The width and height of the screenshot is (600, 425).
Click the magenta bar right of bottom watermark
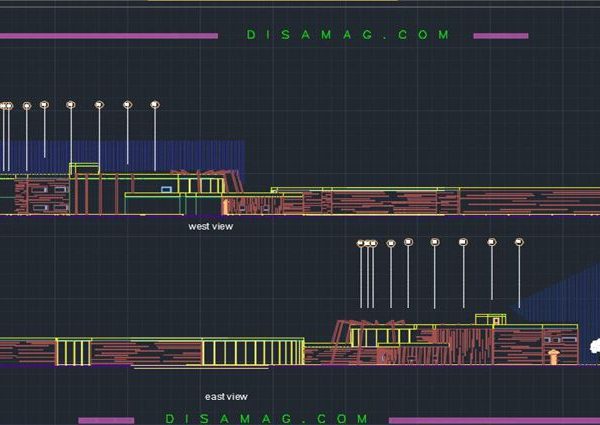pos(494,420)
